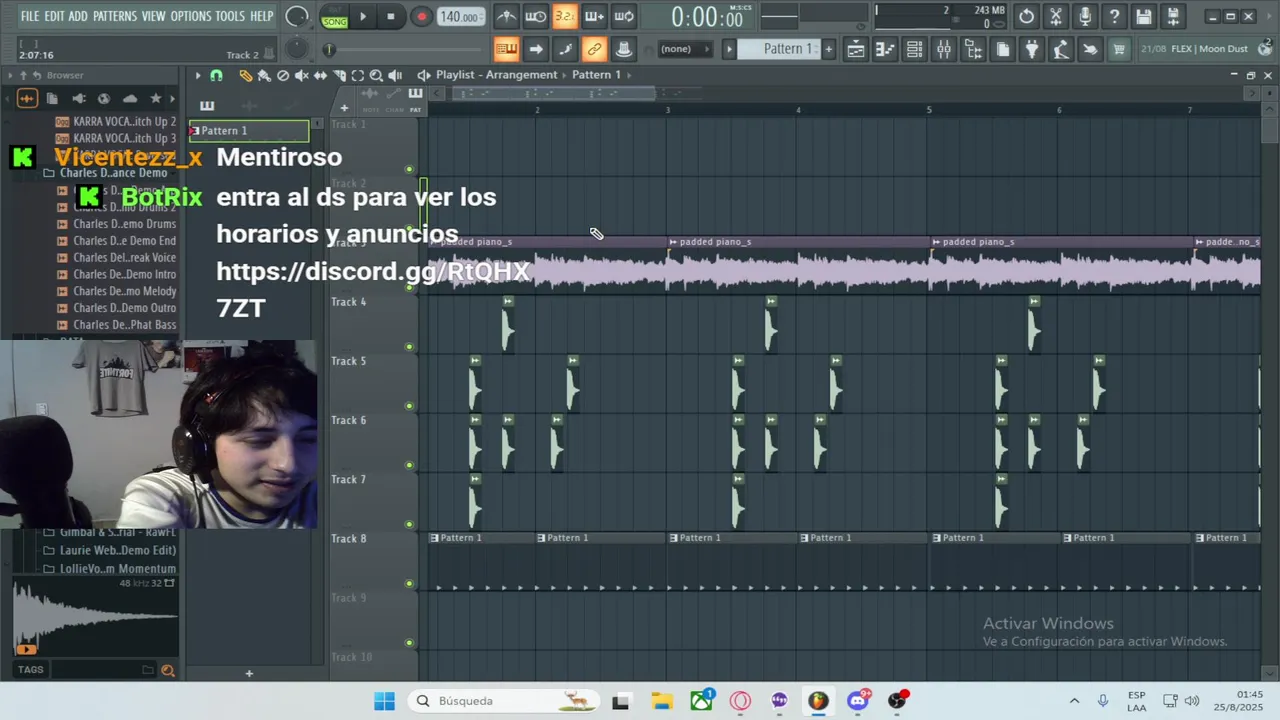
Task: Mute Track 5 via its green dot
Action: pyautogui.click(x=409, y=406)
